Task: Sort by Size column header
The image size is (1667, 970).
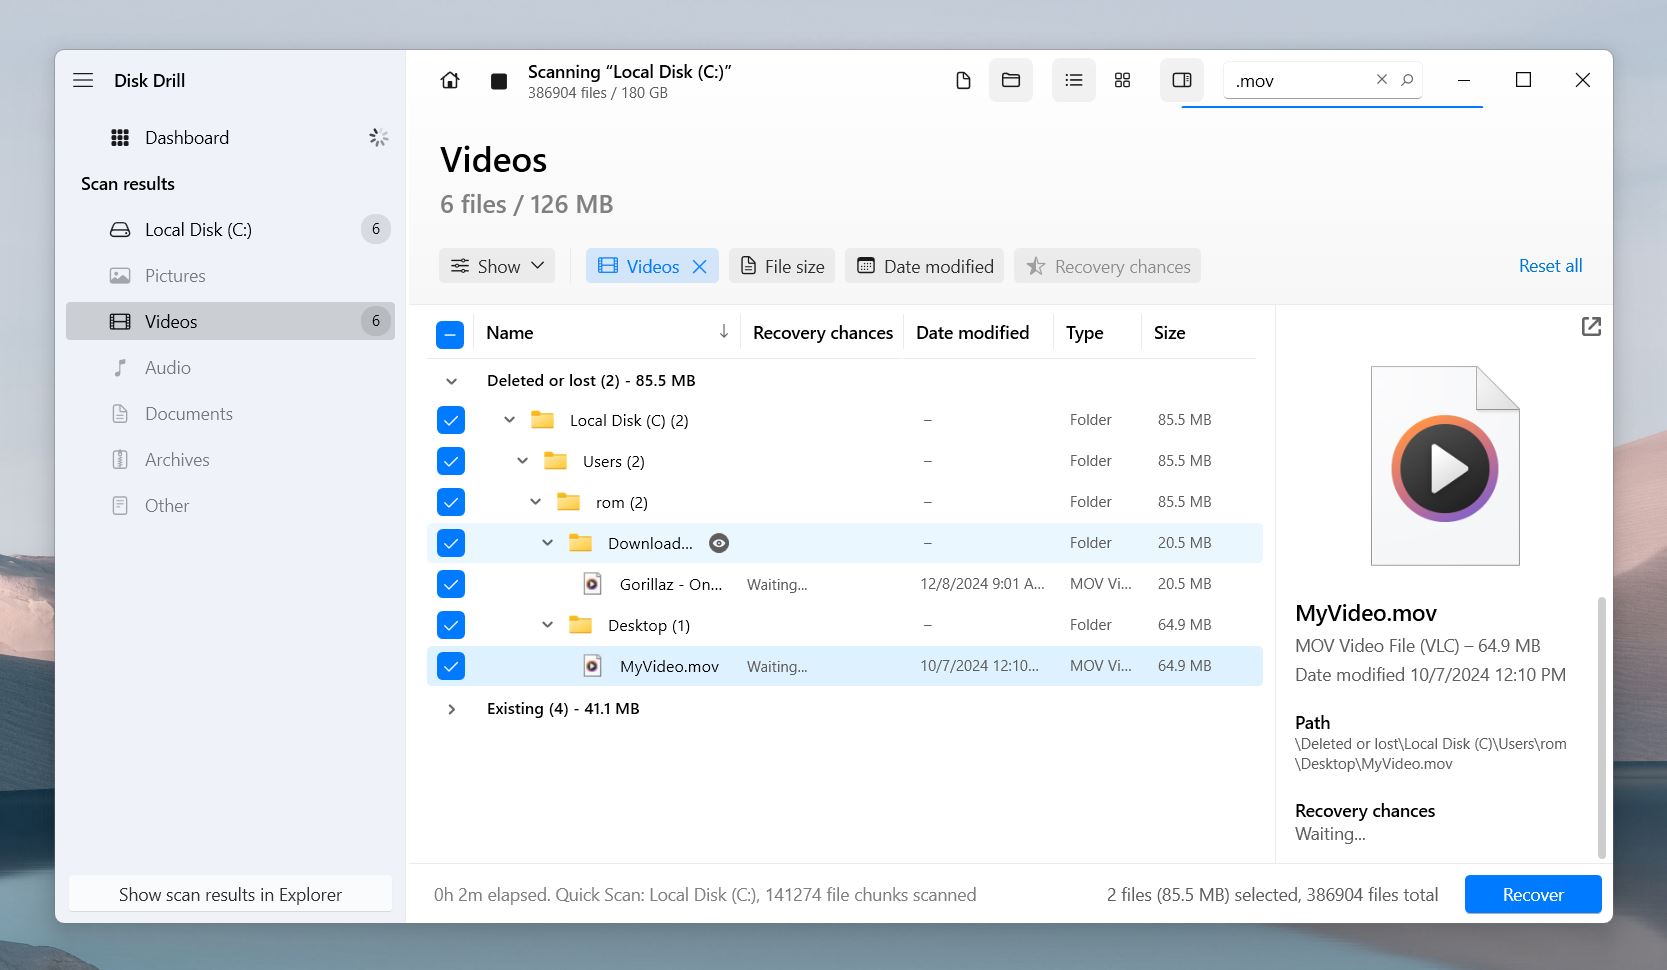Action: [x=1169, y=333]
